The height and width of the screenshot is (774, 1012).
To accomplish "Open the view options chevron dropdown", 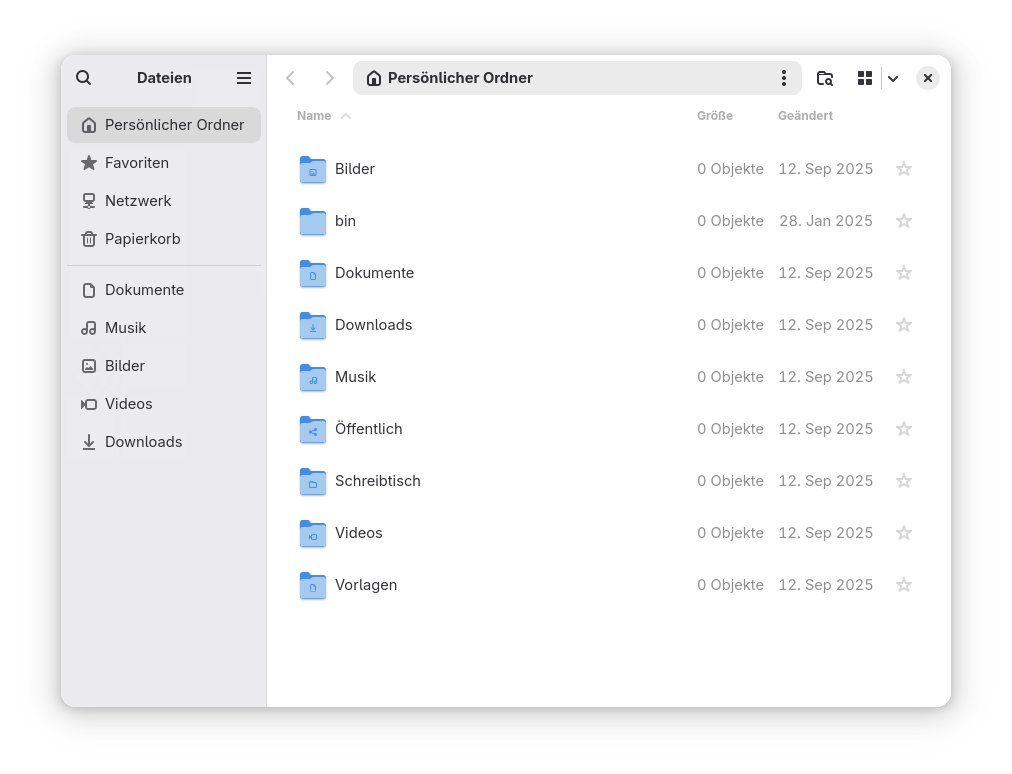I will click(x=893, y=77).
